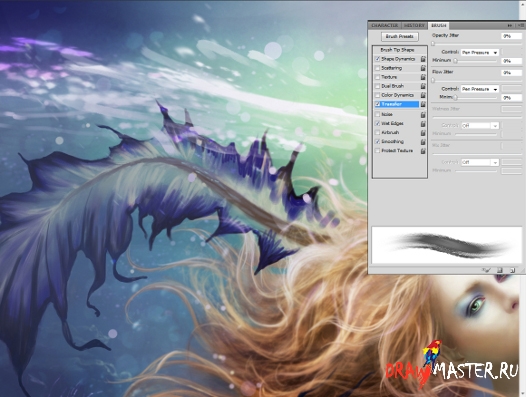
Task: Switch to the Character tab
Action: 385,26
